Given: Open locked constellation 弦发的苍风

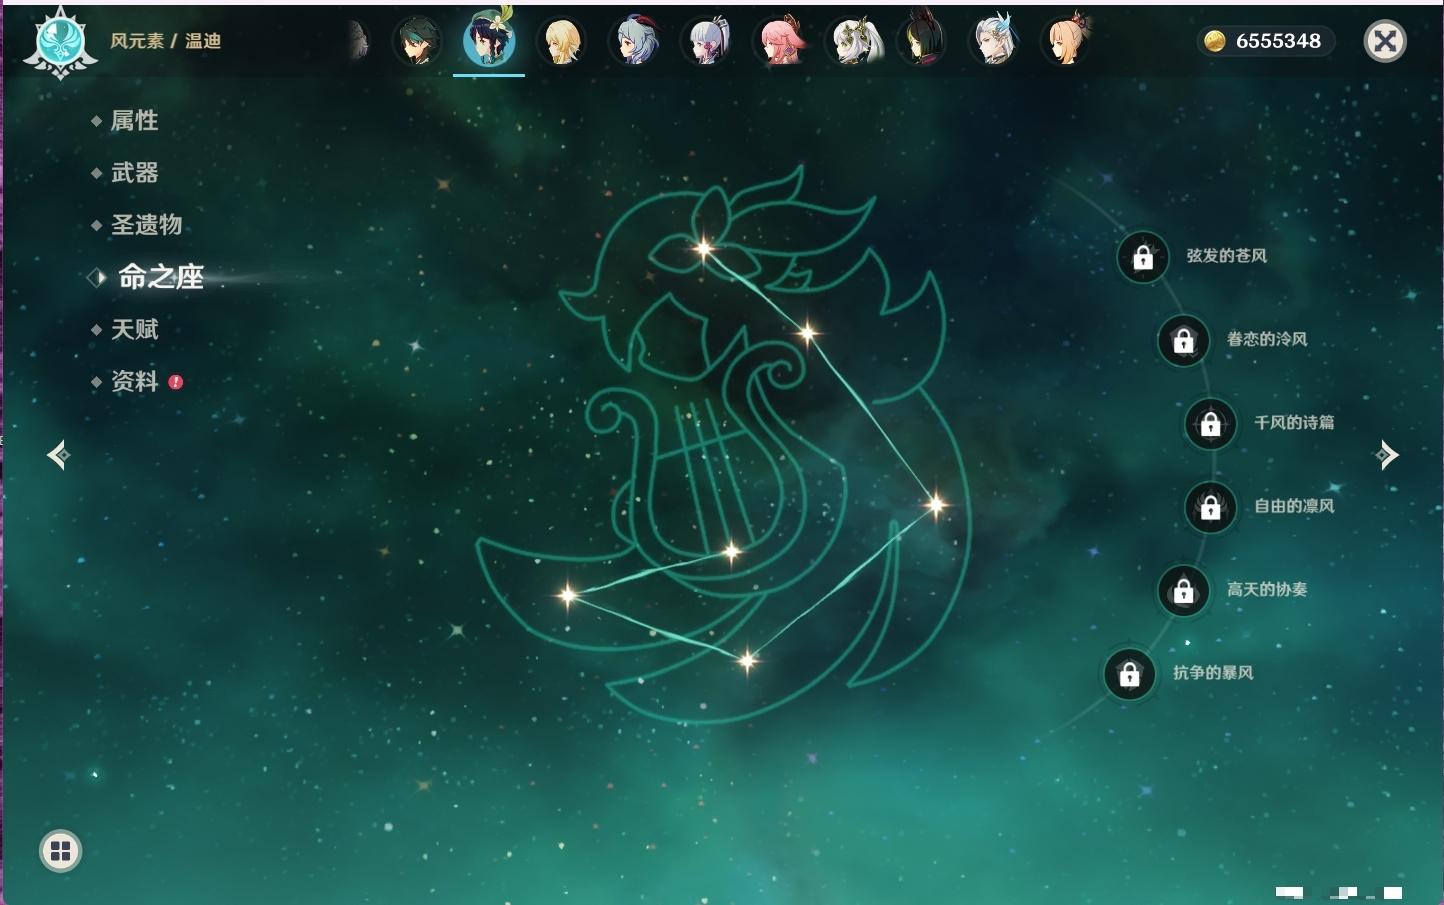Looking at the screenshot, I should tap(1143, 258).
